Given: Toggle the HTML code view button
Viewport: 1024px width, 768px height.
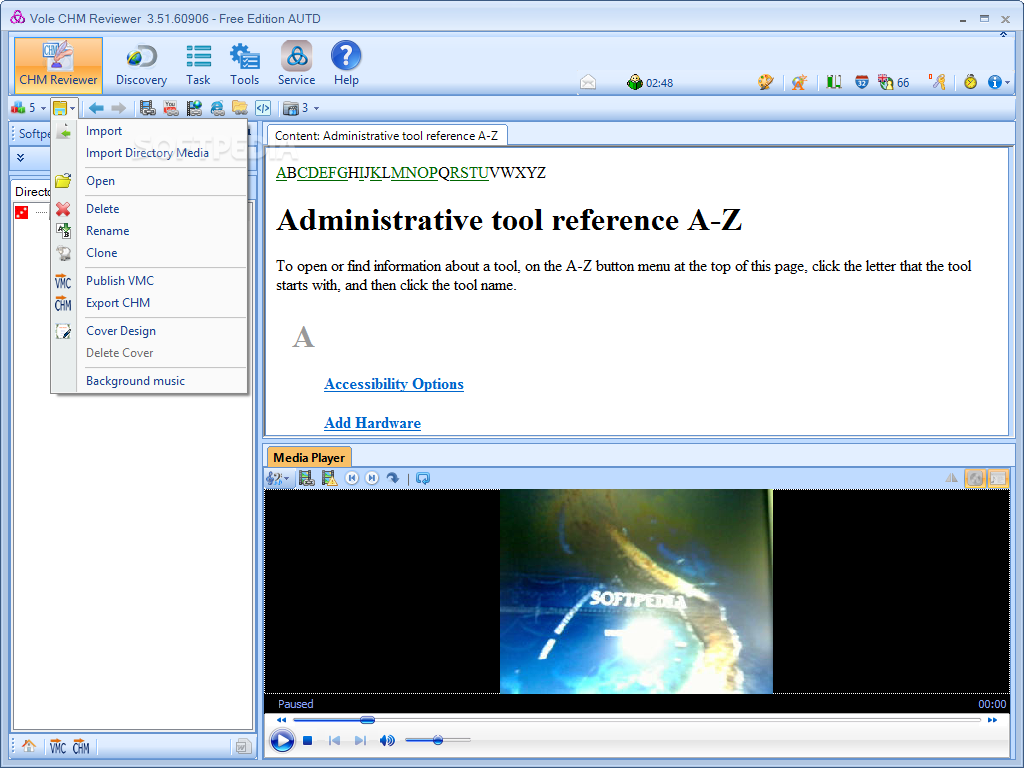Looking at the screenshot, I should click(x=263, y=108).
